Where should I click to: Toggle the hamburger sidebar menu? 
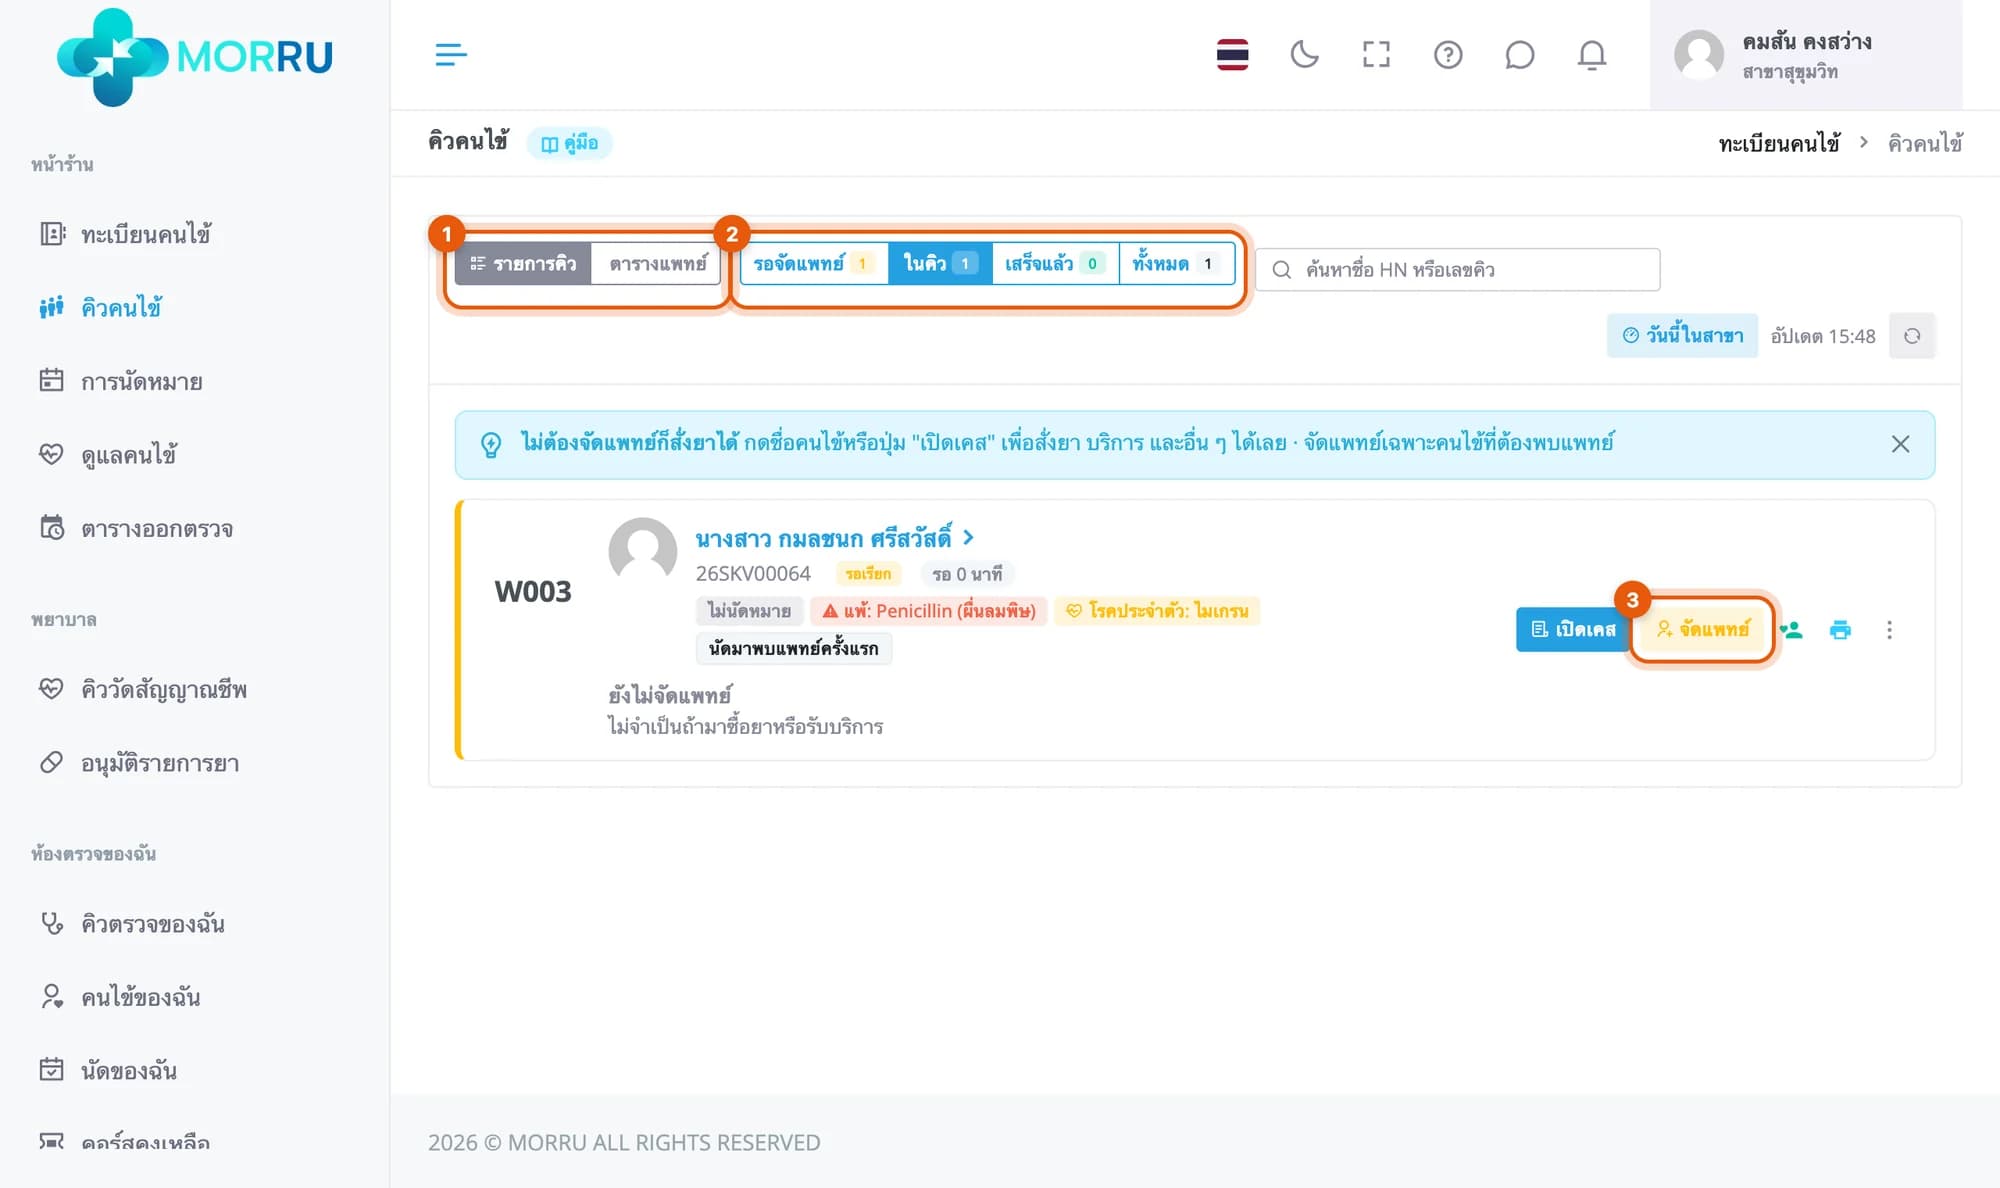451,54
